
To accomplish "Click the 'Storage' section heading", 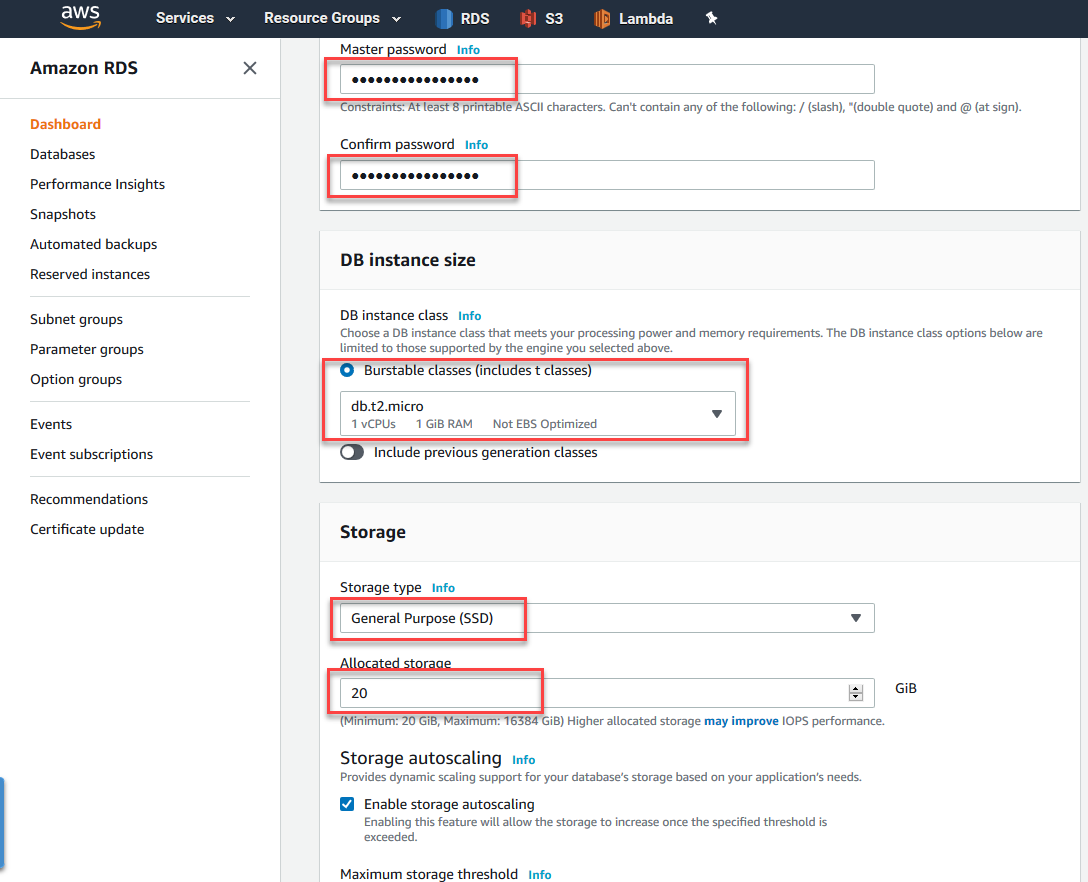I will tap(373, 532).
